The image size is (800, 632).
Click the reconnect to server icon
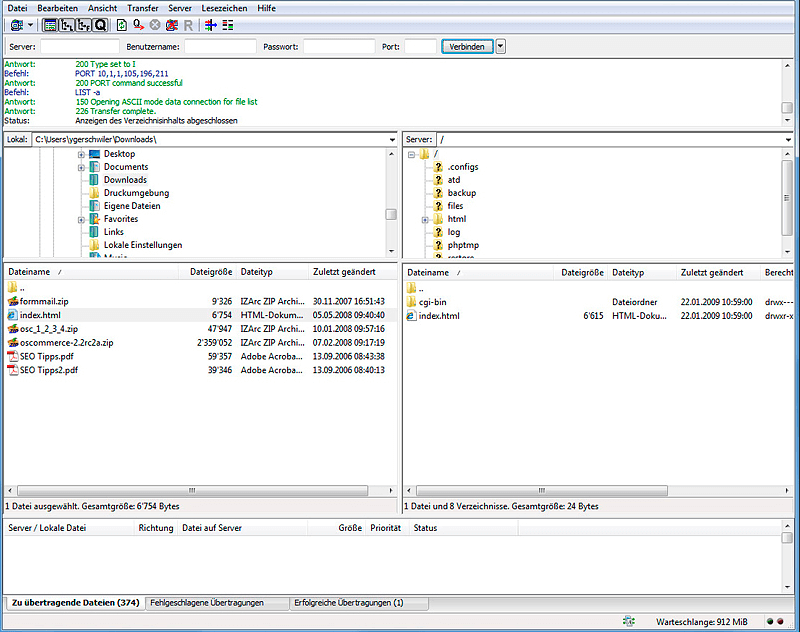[x=187, y=24]
